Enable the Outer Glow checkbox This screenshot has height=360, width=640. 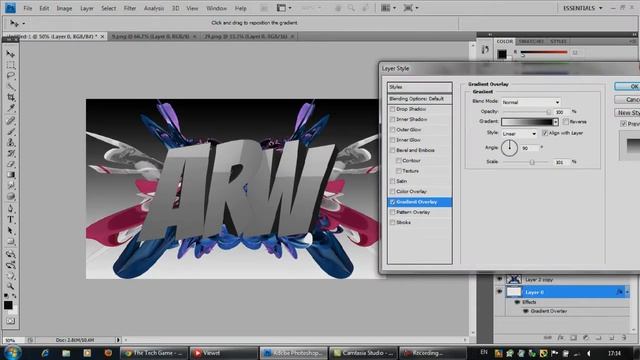(393, 130)
